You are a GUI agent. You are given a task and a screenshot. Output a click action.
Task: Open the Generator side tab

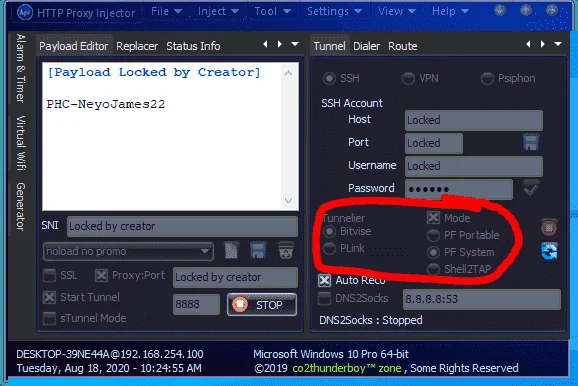click(21, 206)
